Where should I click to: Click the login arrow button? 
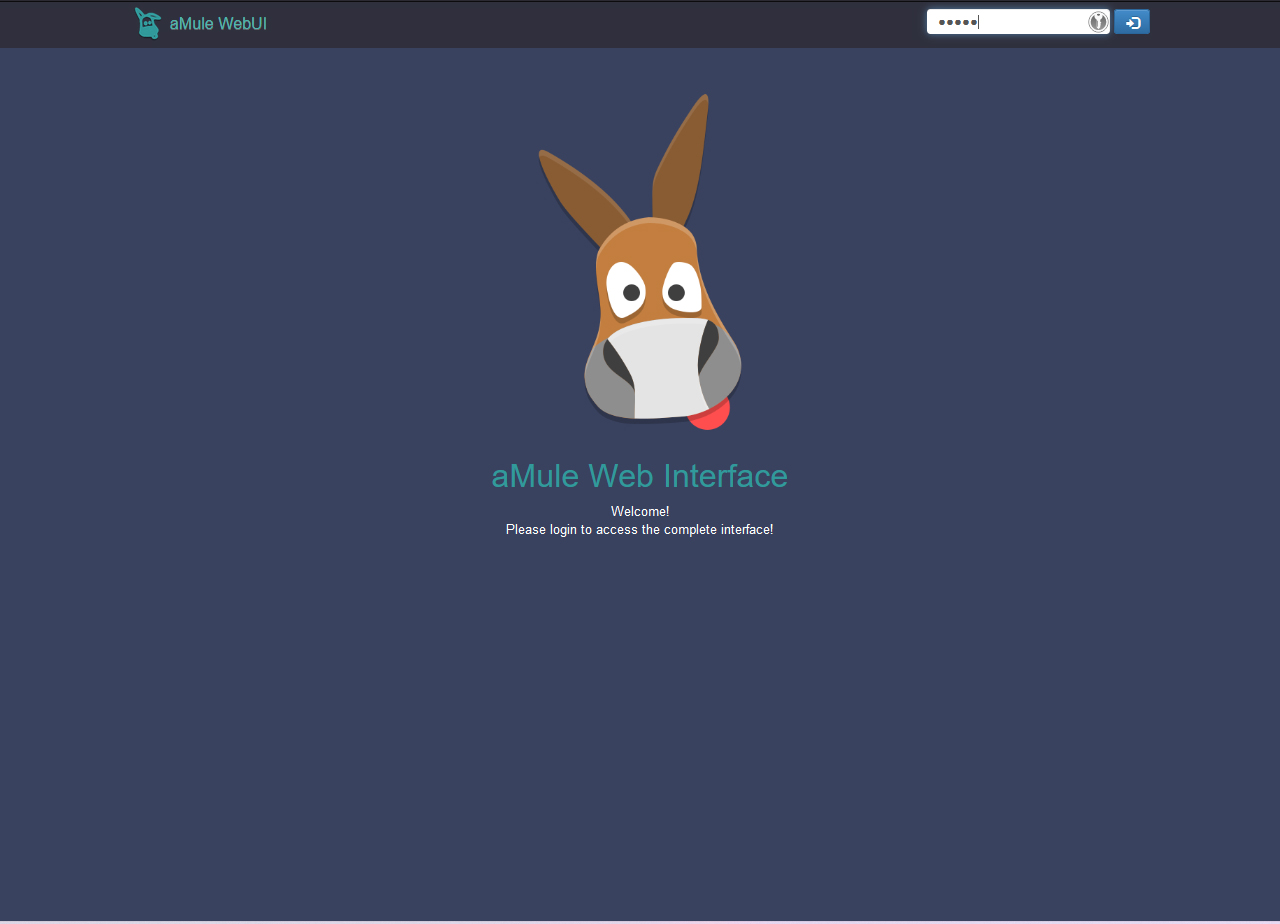click(1132, 22)
